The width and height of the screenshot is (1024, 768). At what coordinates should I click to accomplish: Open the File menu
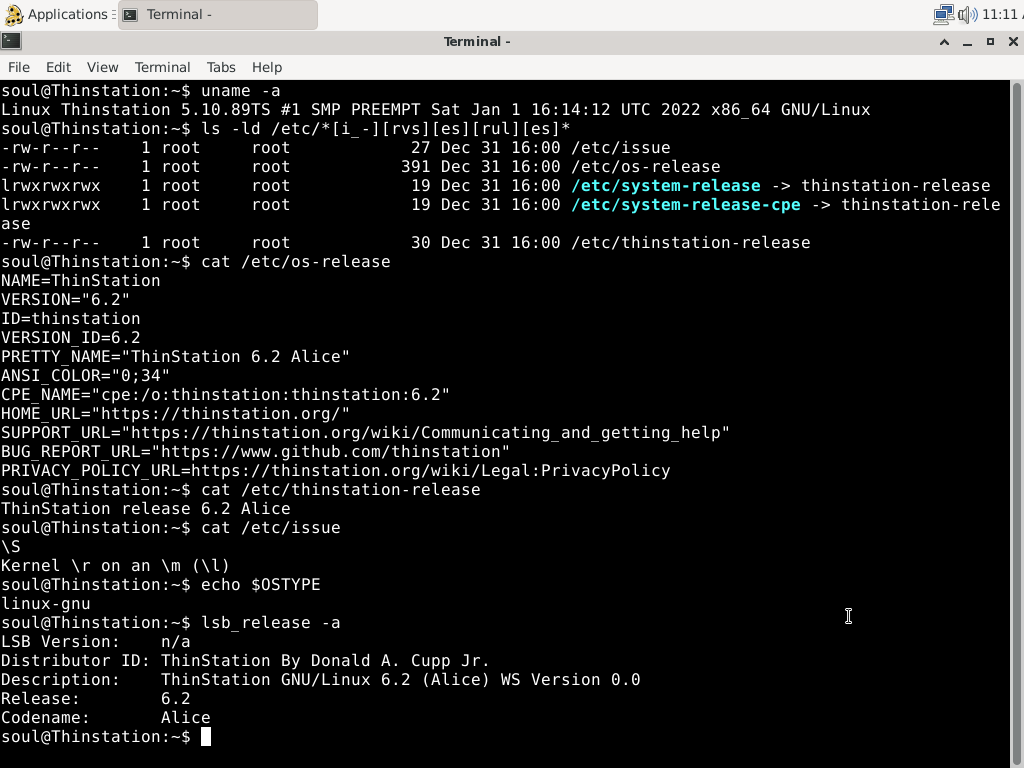(x=18, y=67)
